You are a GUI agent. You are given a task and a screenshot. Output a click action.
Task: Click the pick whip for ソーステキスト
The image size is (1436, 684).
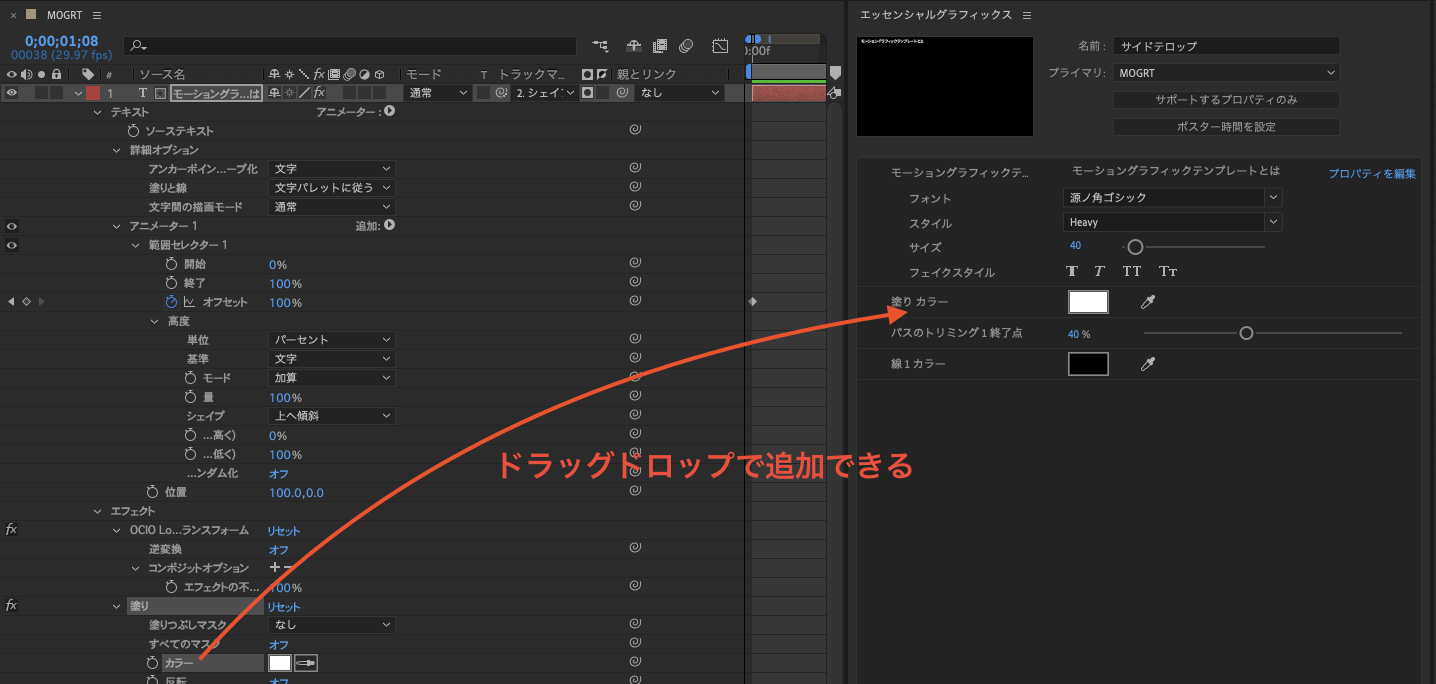pyautogui.click(x=634, y=130)
